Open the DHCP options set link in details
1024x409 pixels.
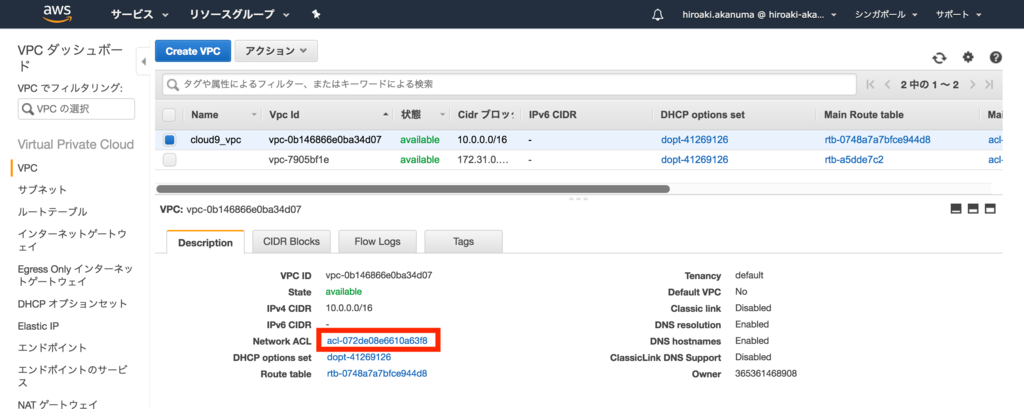pyautogui.click(x=359, y=357)
